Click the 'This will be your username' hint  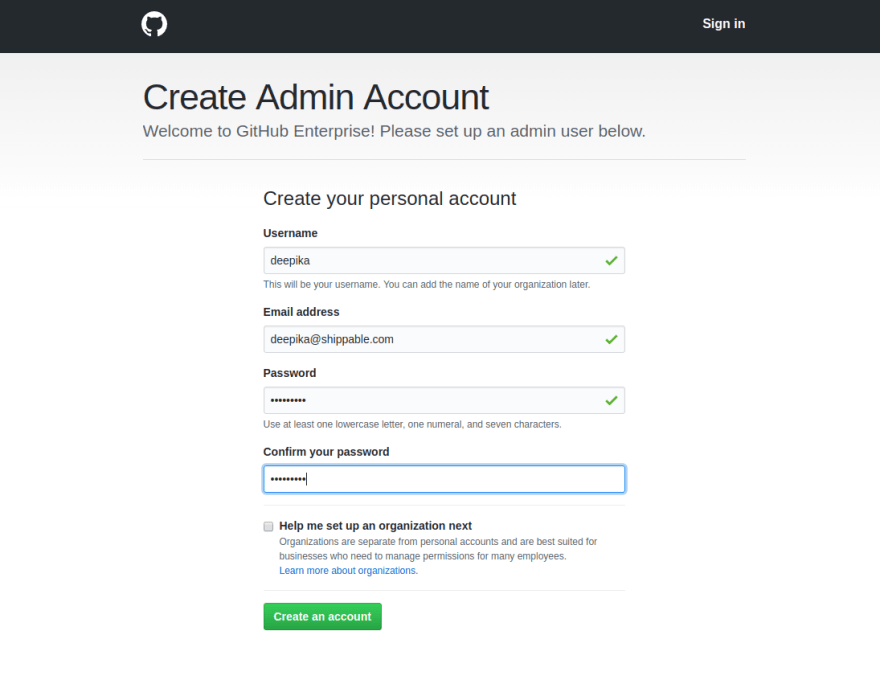click(x=427, y=284)
